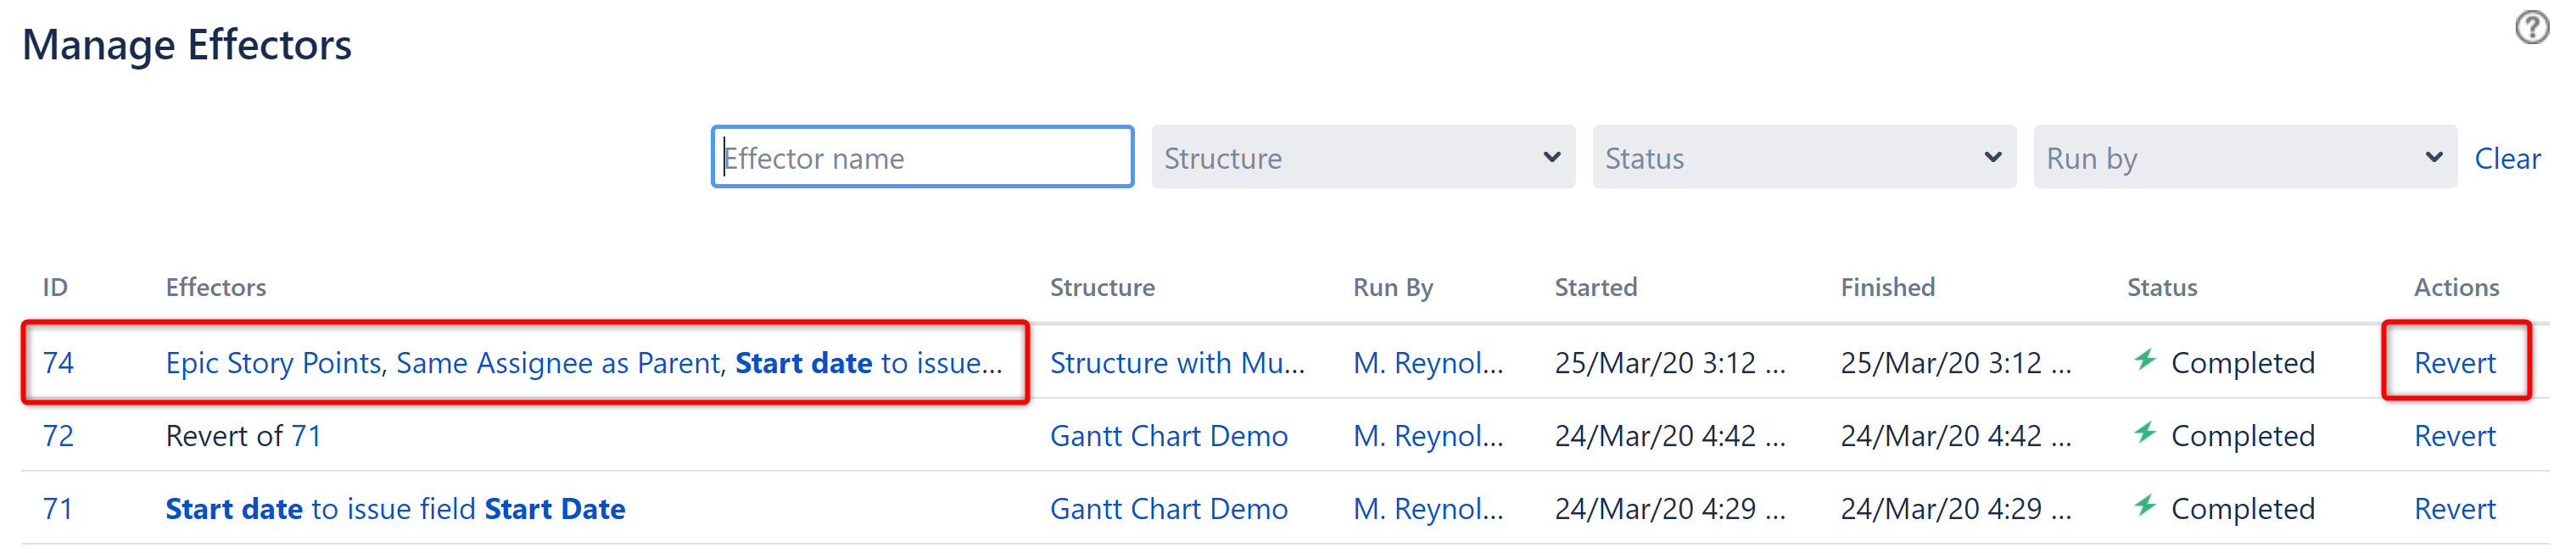Click the Completed lightning icon for effector 74
2576x553 pixels.
2146,362
